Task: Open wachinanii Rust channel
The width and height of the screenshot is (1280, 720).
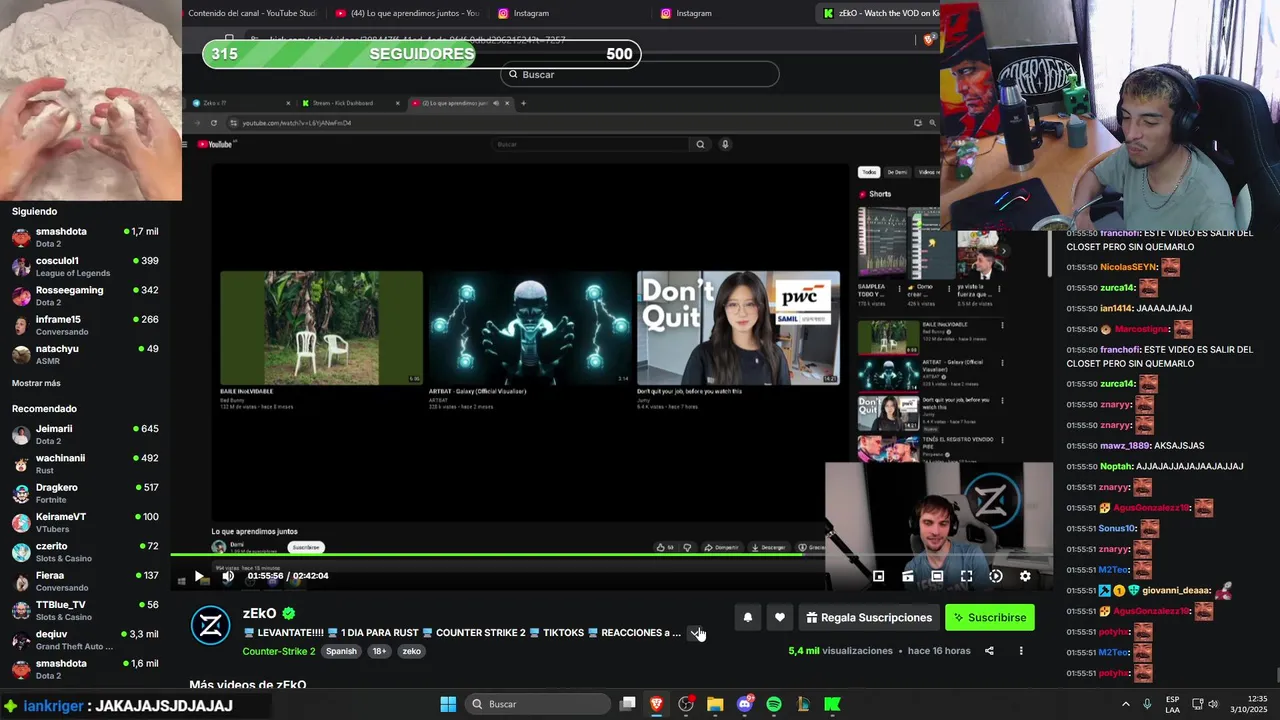Action: [85, 464]
